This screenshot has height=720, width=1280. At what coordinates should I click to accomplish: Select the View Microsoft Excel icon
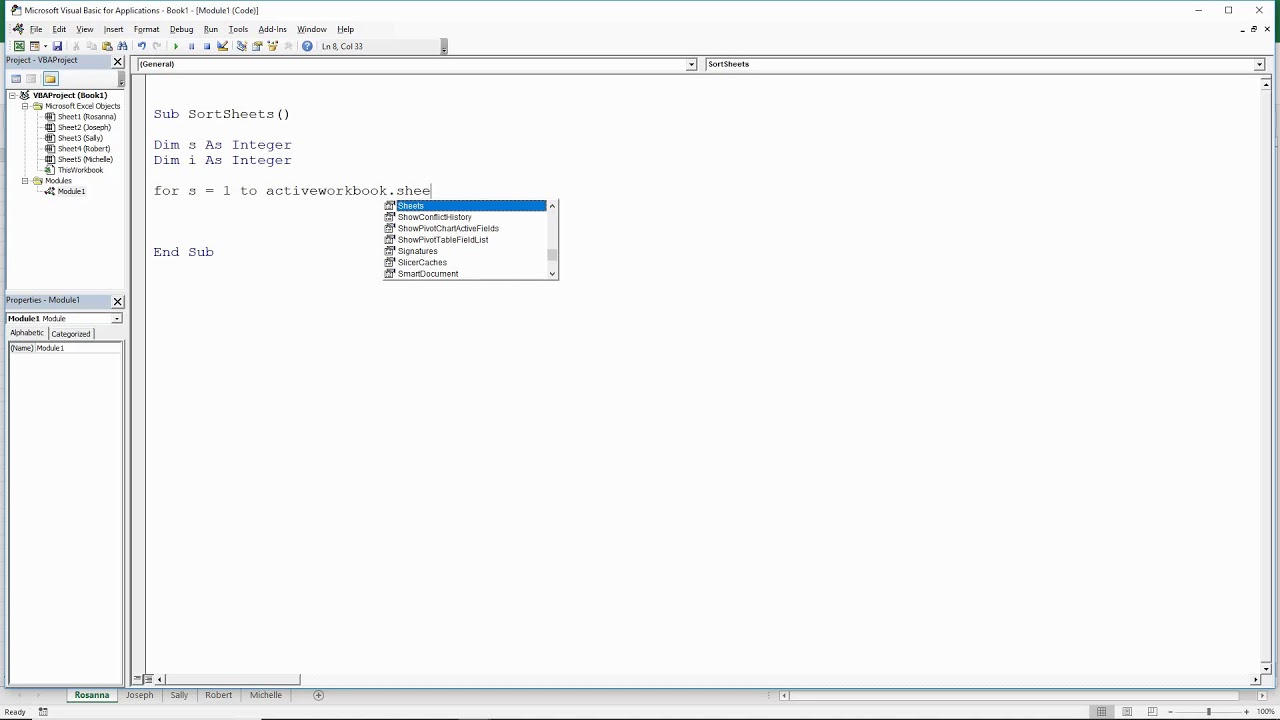click(17, 46)
